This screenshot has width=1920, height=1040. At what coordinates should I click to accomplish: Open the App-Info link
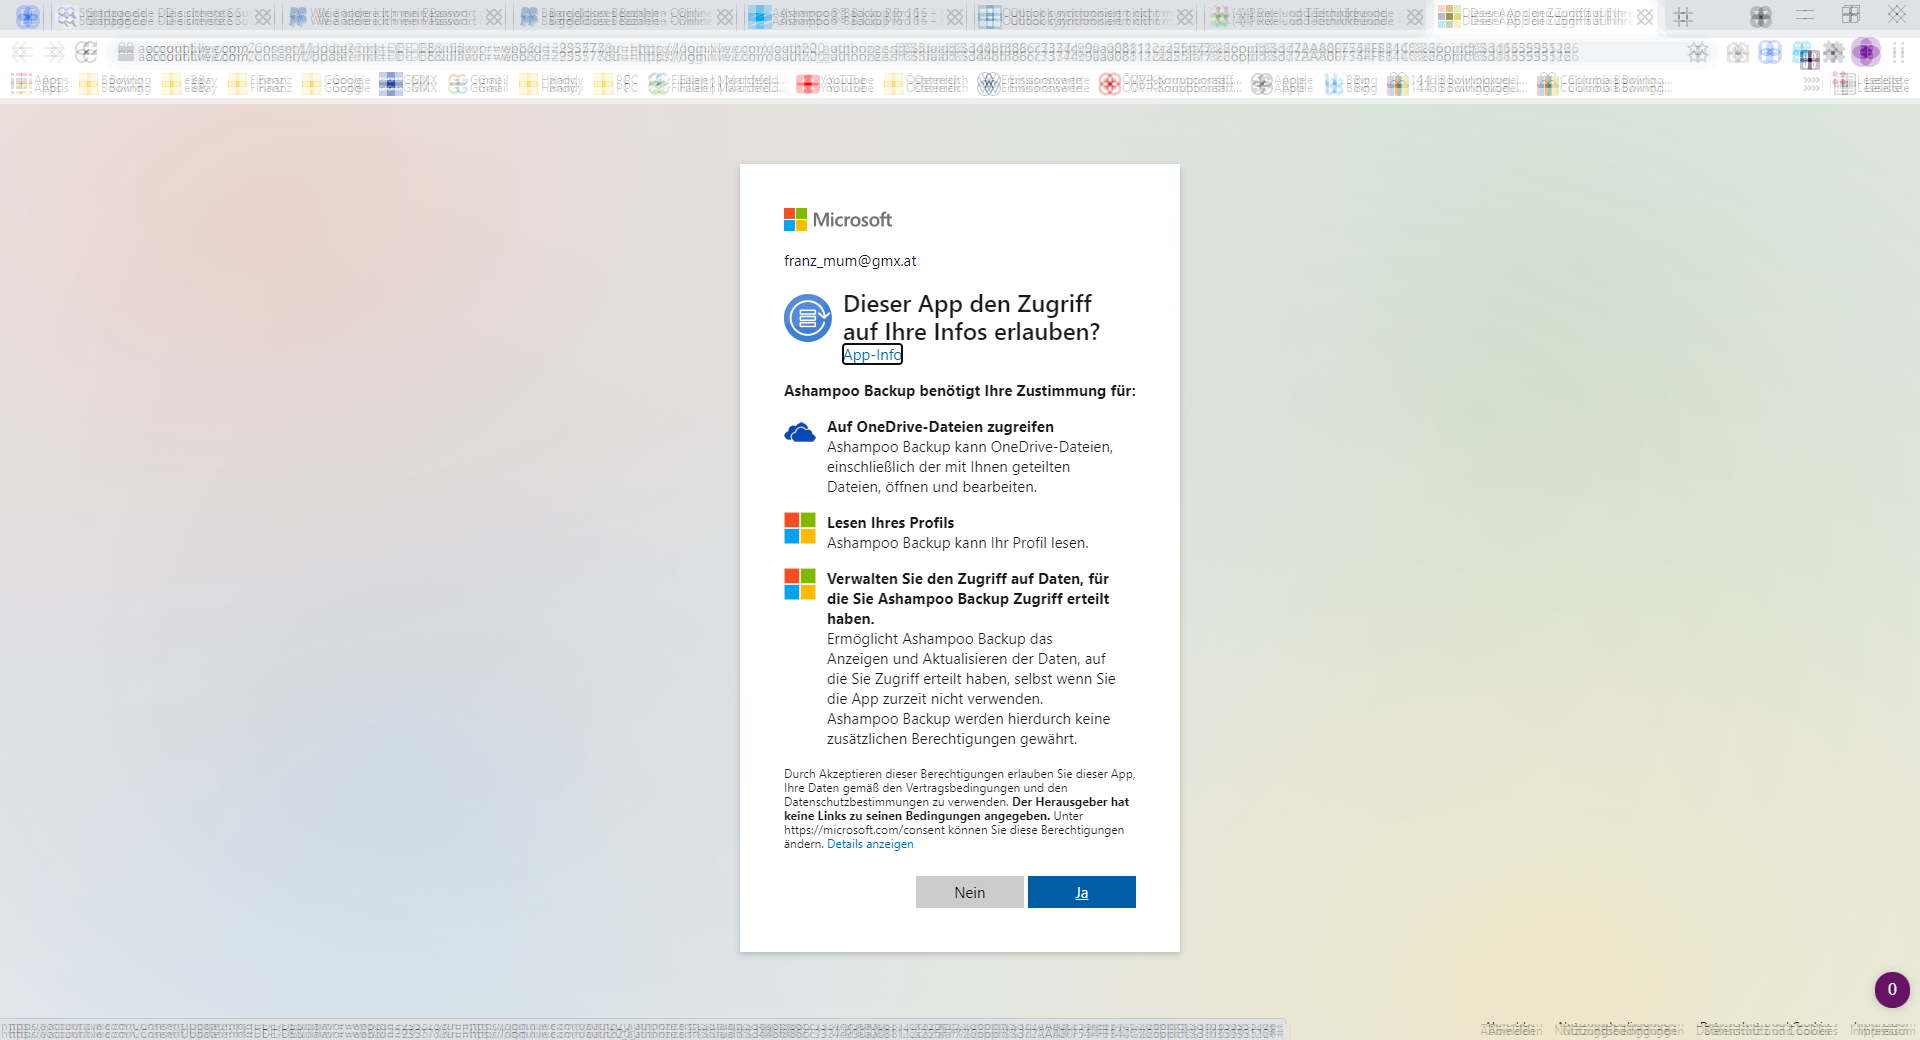tap(872, 354)
